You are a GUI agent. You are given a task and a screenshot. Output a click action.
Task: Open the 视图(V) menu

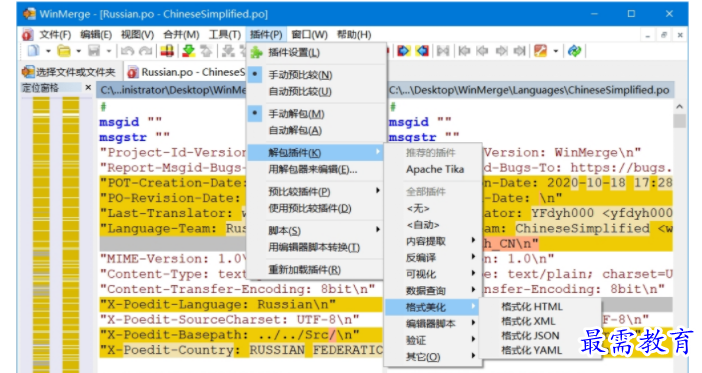[137, 34]
